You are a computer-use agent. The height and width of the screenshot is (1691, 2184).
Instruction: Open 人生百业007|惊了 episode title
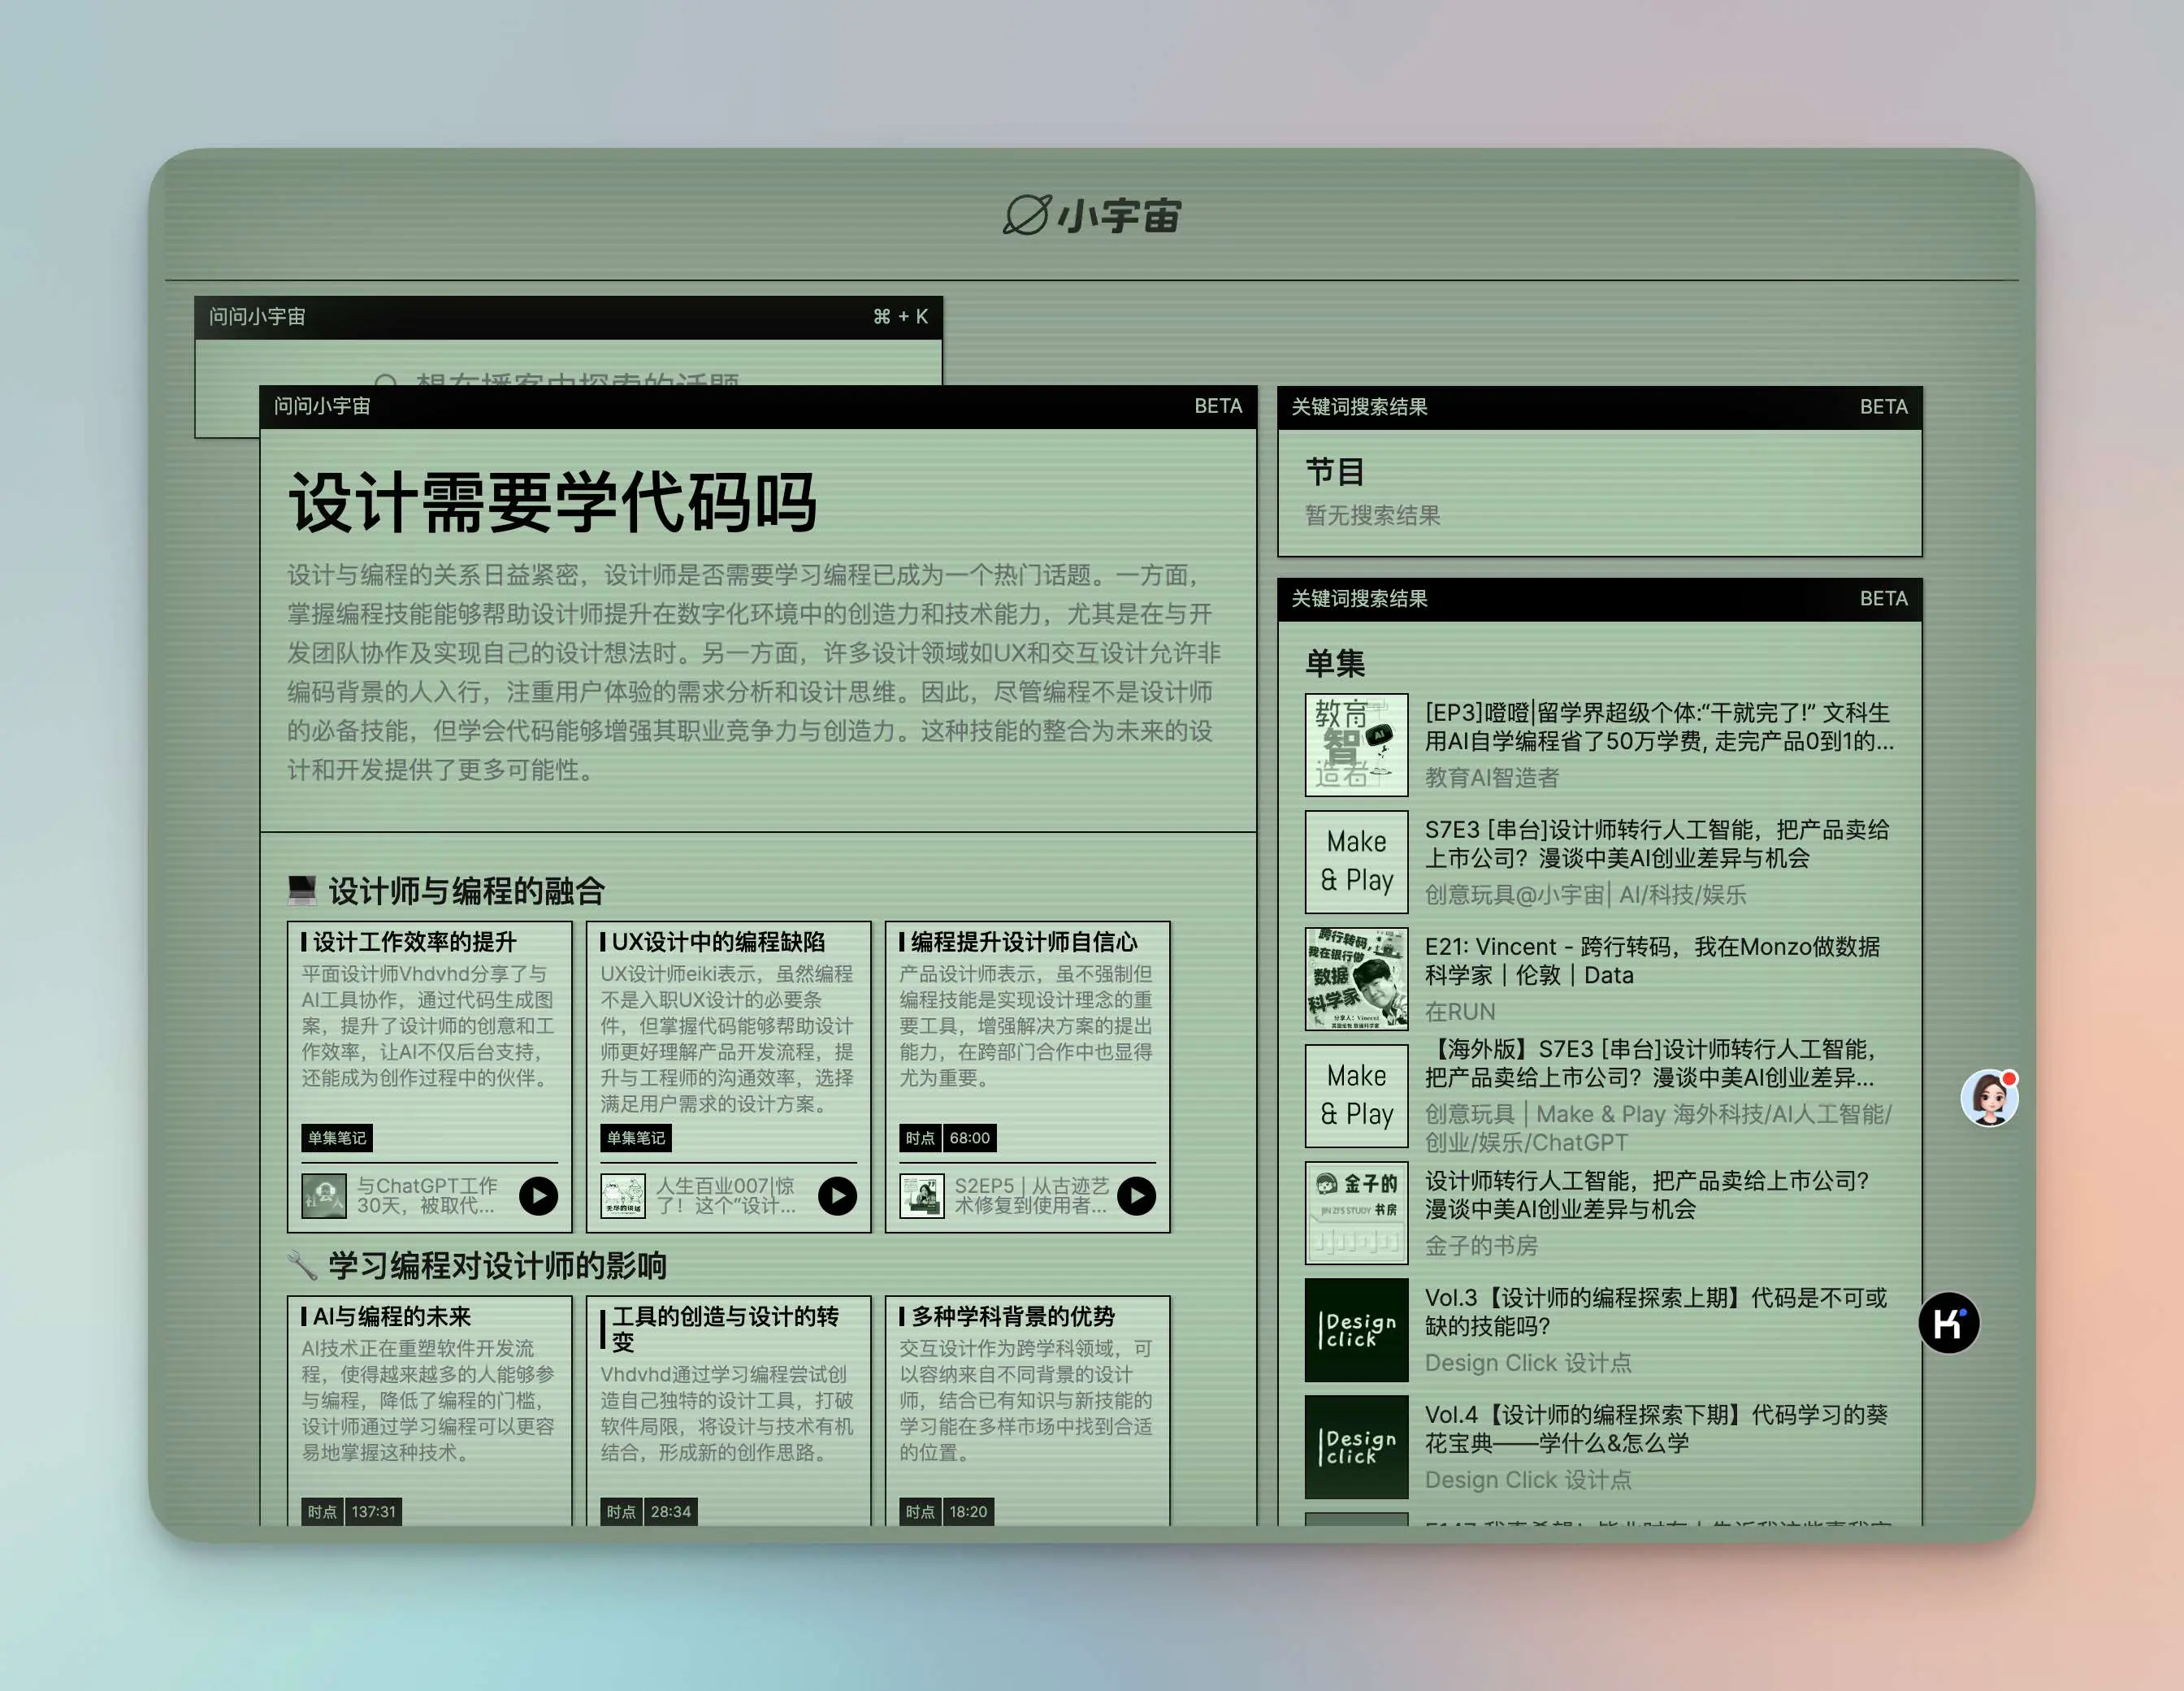click(x=726, y=1195)
